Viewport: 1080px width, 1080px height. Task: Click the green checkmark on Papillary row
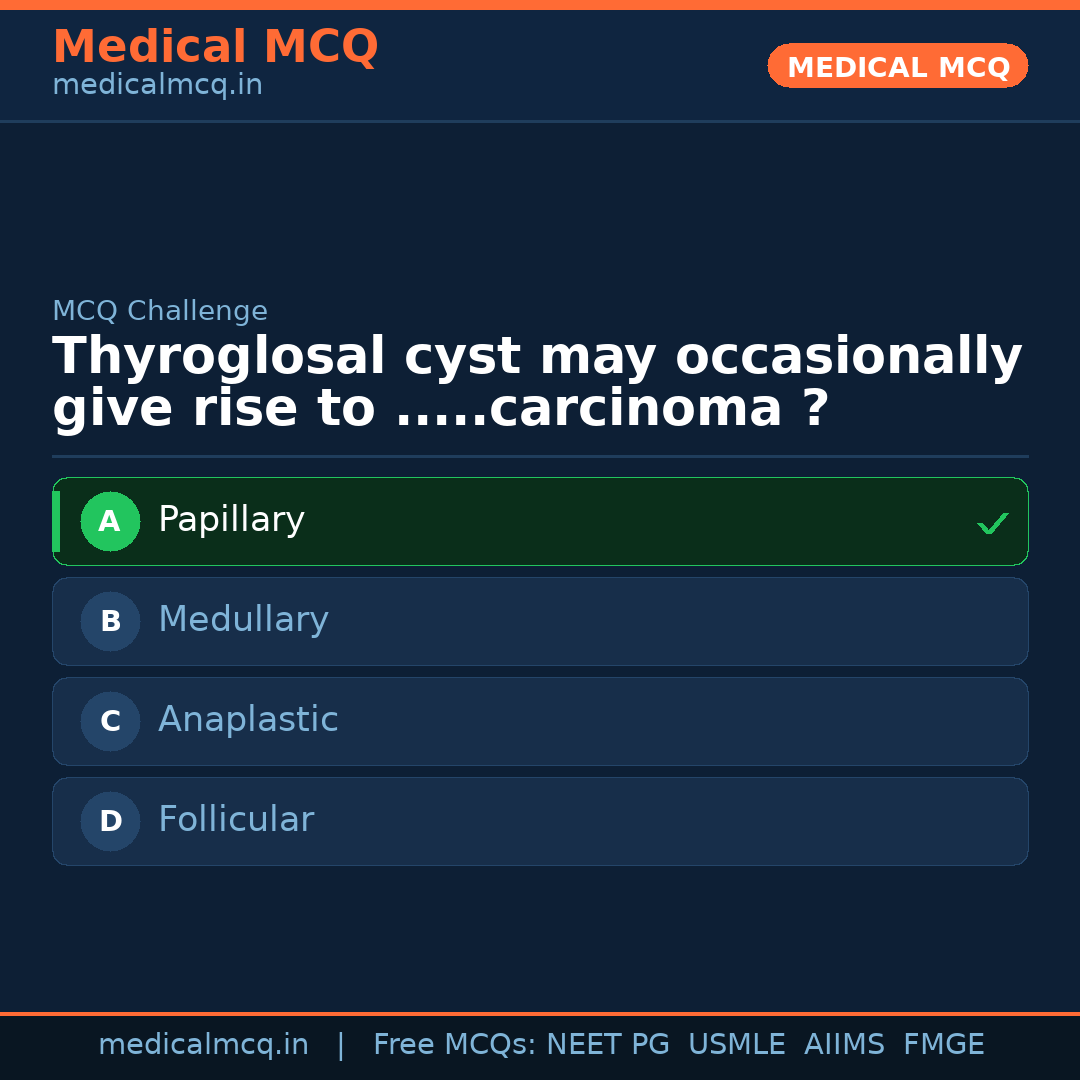tap(992, 523)
